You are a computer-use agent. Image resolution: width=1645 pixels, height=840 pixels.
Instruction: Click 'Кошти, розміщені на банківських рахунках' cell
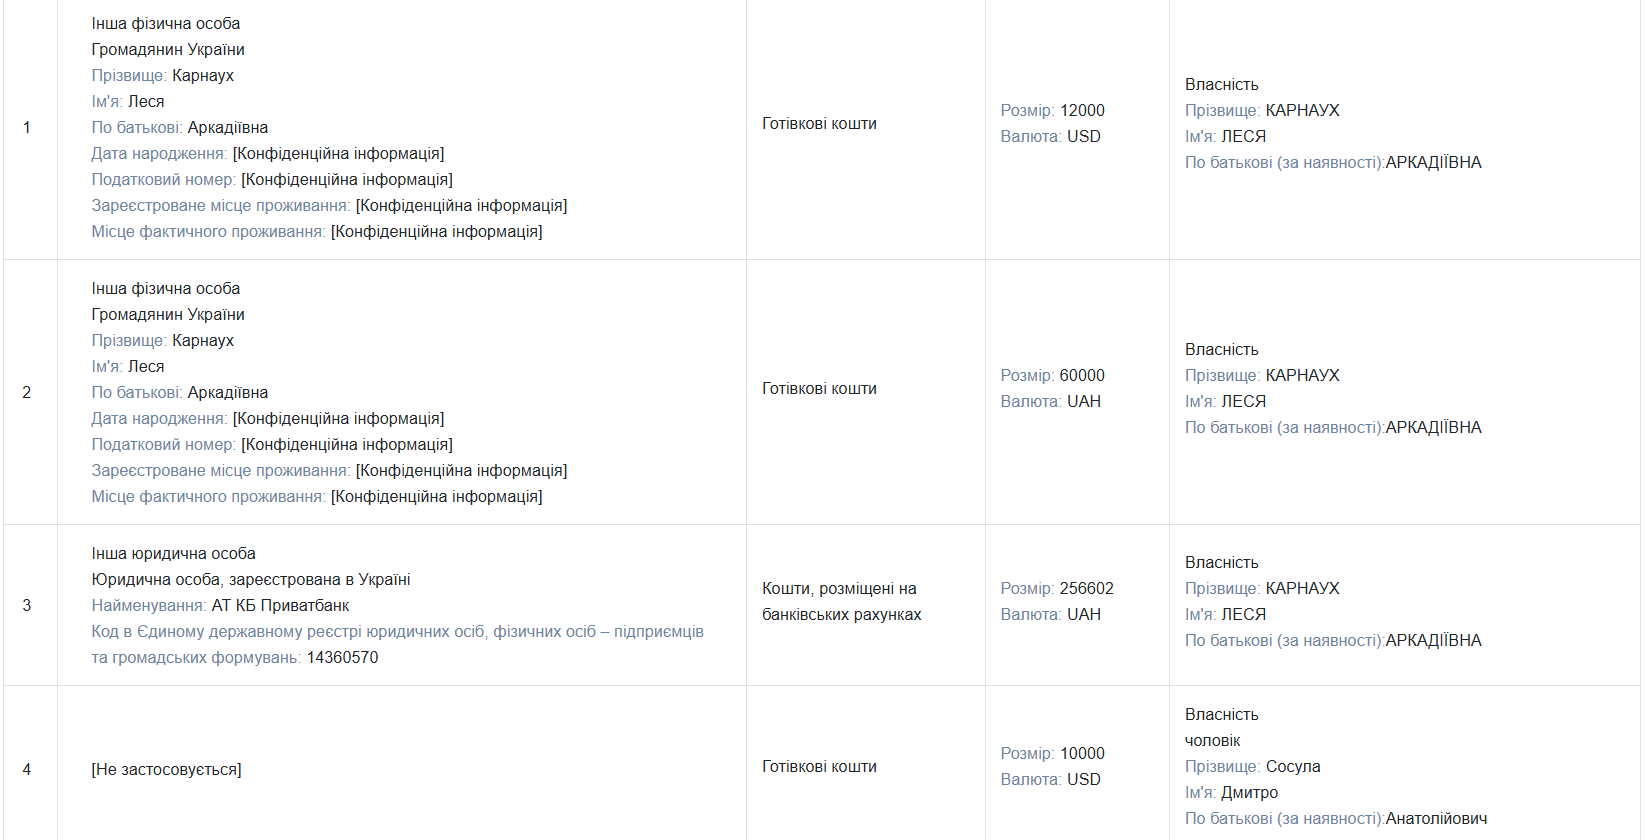(842, 601)
